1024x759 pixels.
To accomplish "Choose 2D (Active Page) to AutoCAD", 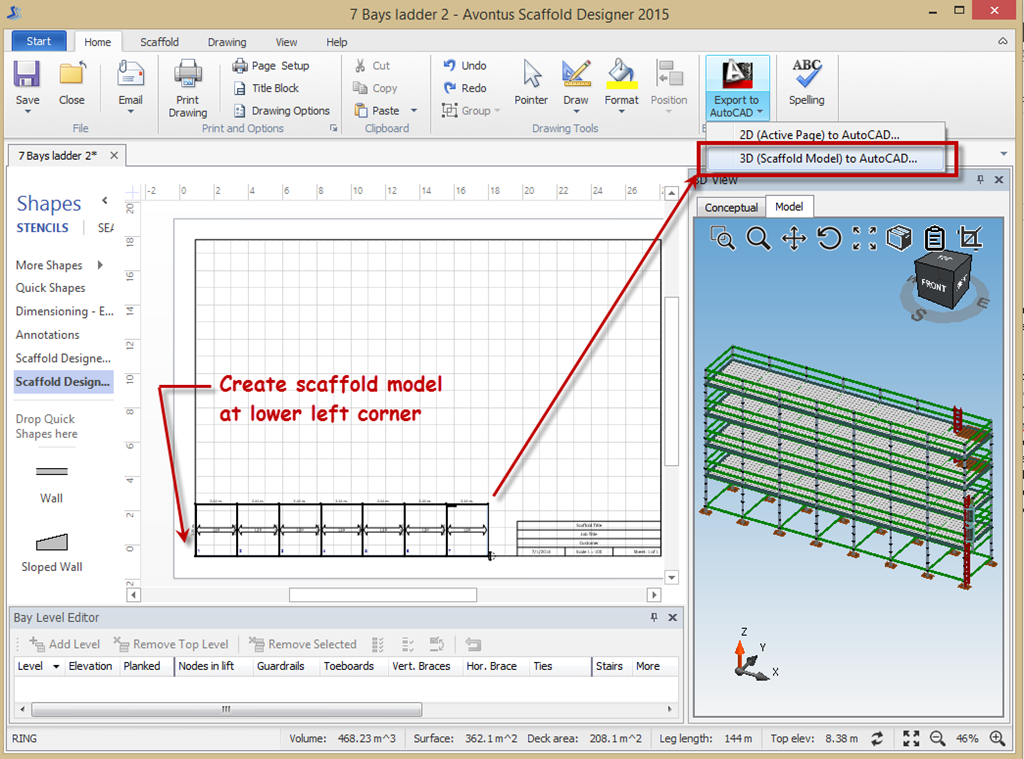I will point(820,135).
